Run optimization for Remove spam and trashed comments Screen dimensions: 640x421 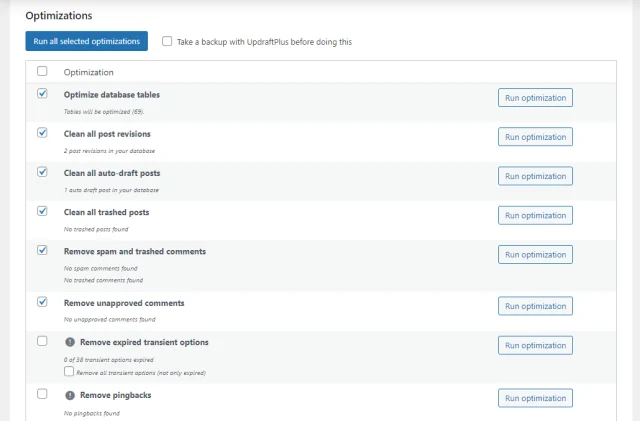tap(535, 255)
